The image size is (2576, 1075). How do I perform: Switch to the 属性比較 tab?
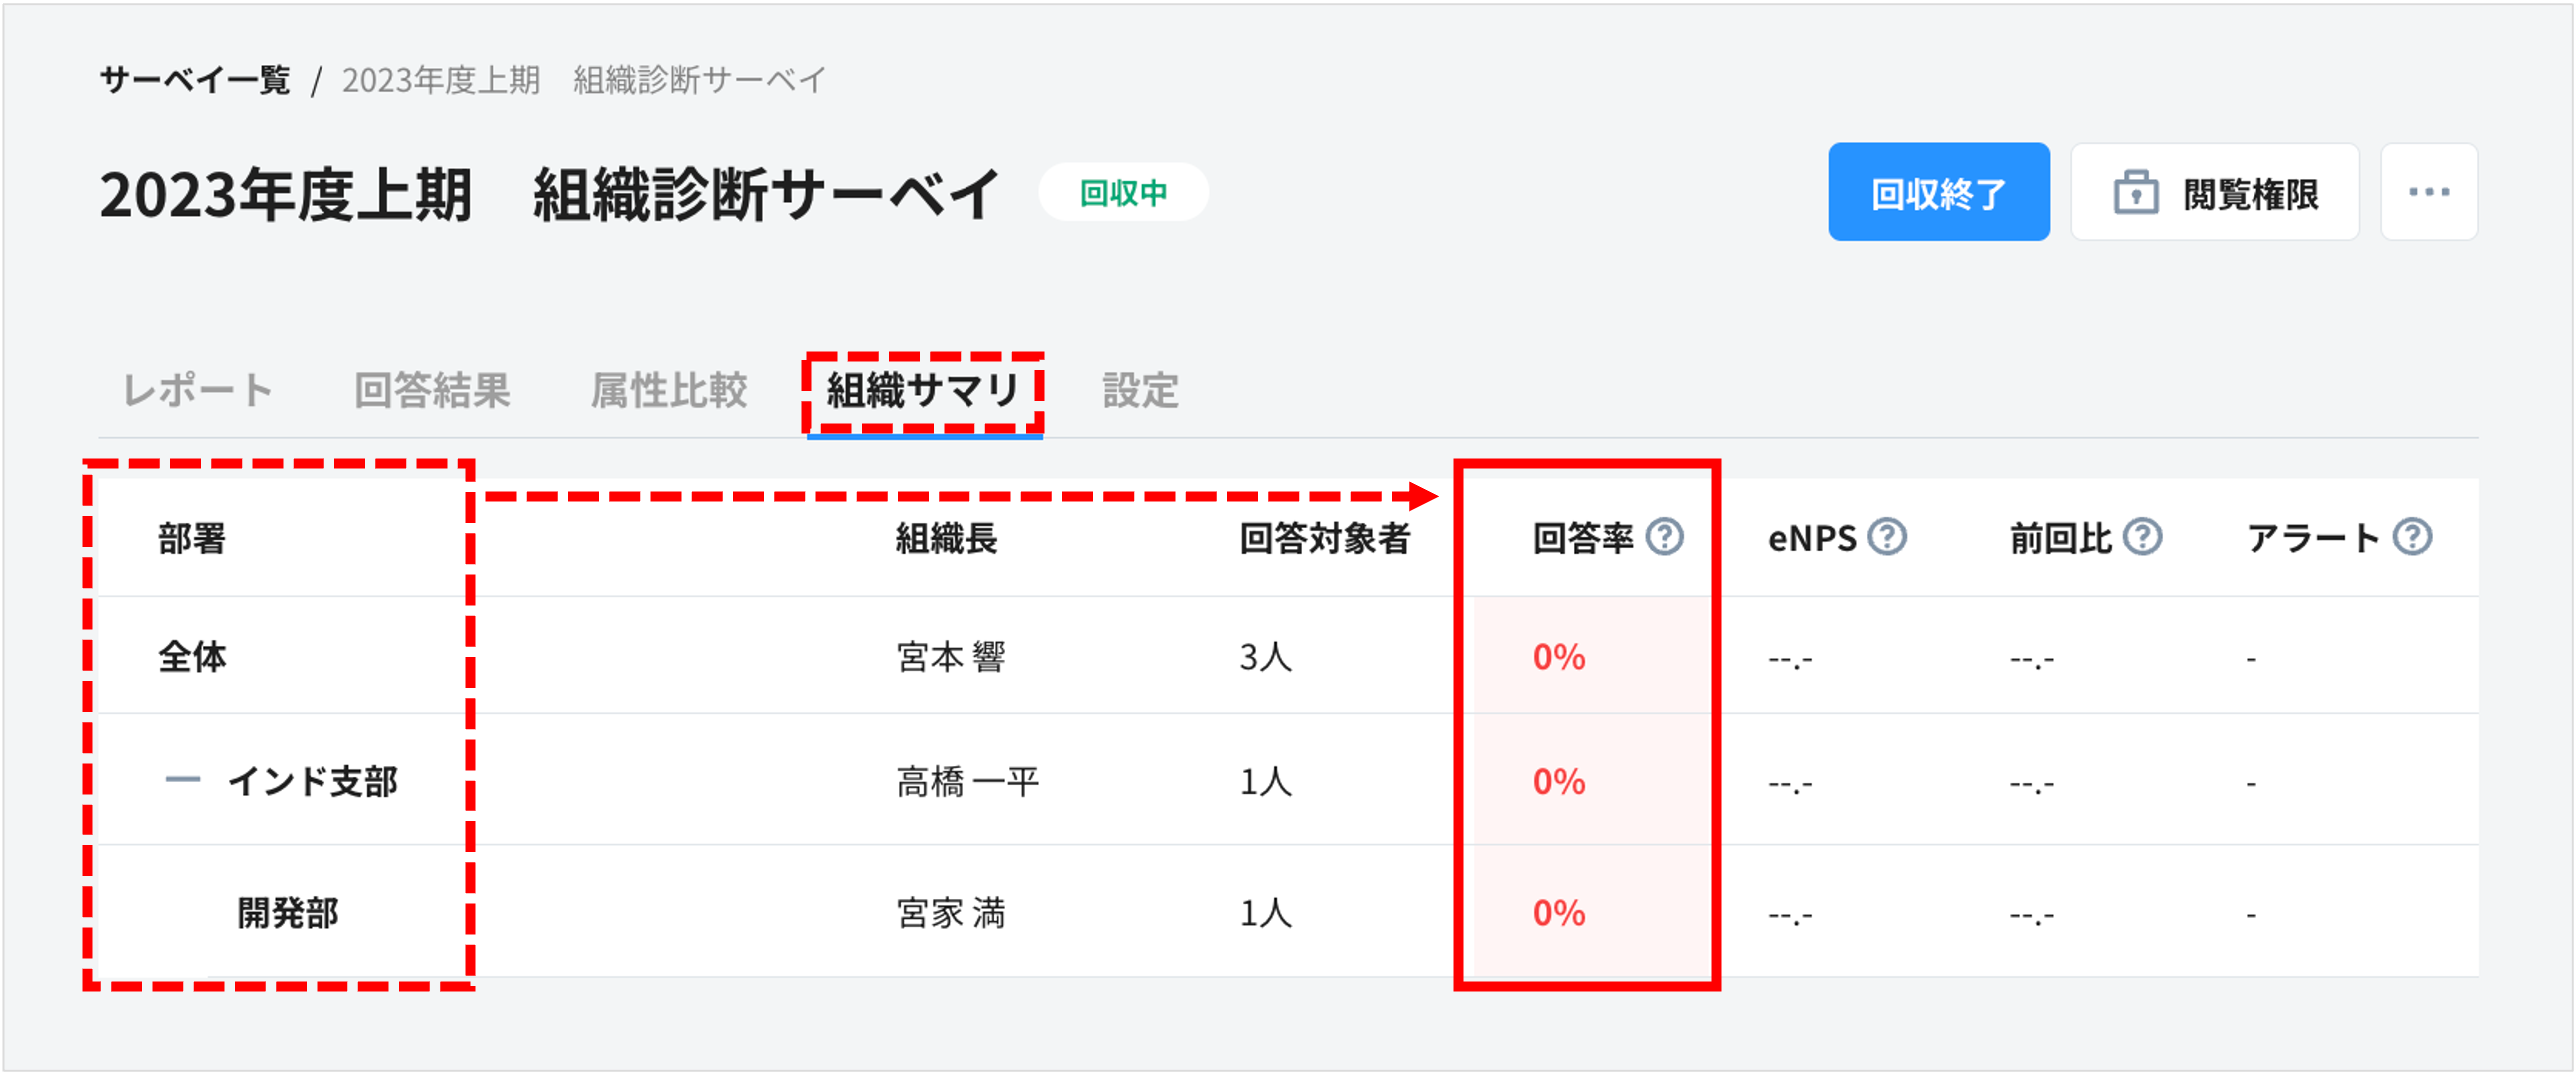[x=668, y=391]
